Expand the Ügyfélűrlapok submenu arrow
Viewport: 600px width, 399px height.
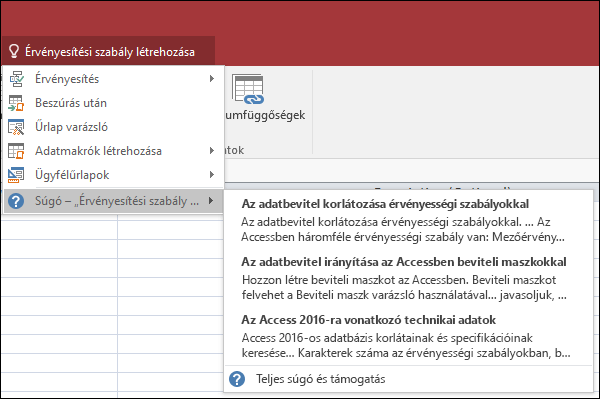(212, 175)
